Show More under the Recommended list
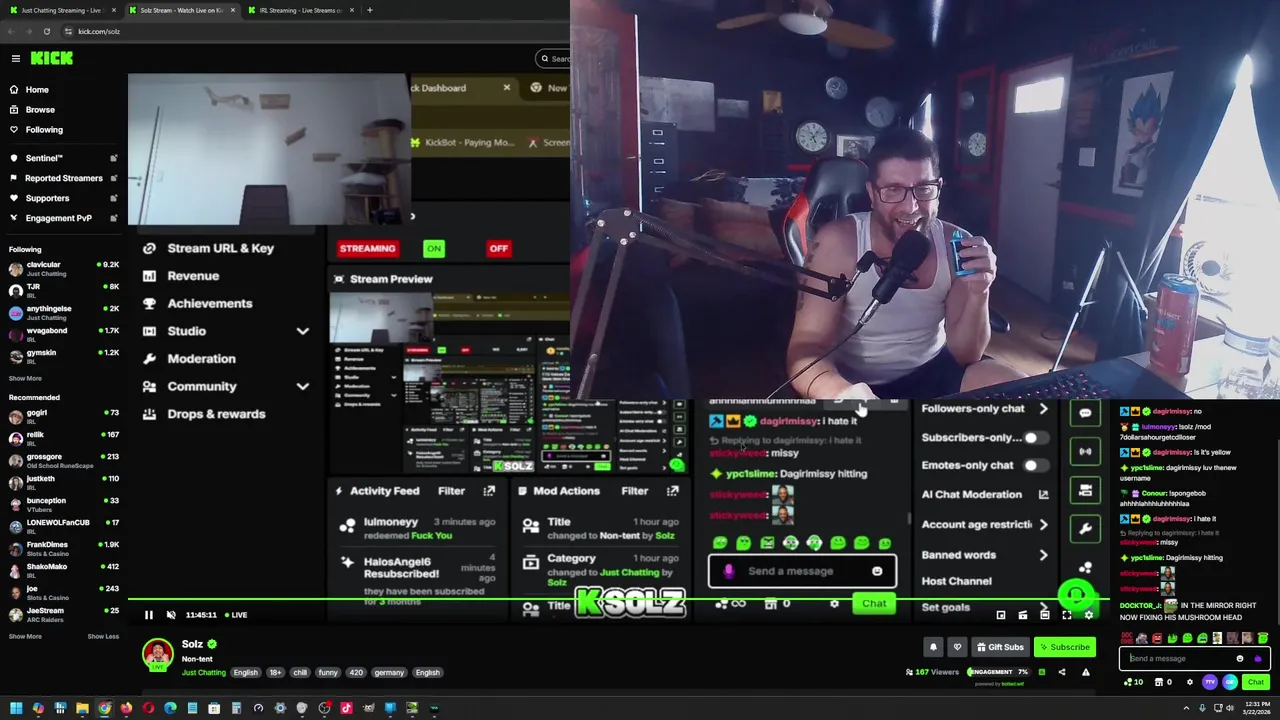This screenshot has height=720, width=1280. [x=25, y=636]
